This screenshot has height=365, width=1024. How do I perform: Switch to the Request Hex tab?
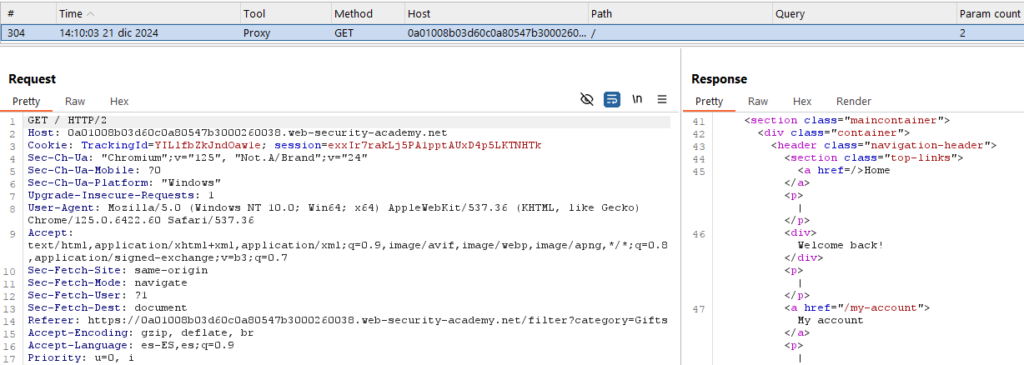pos(119,101)
